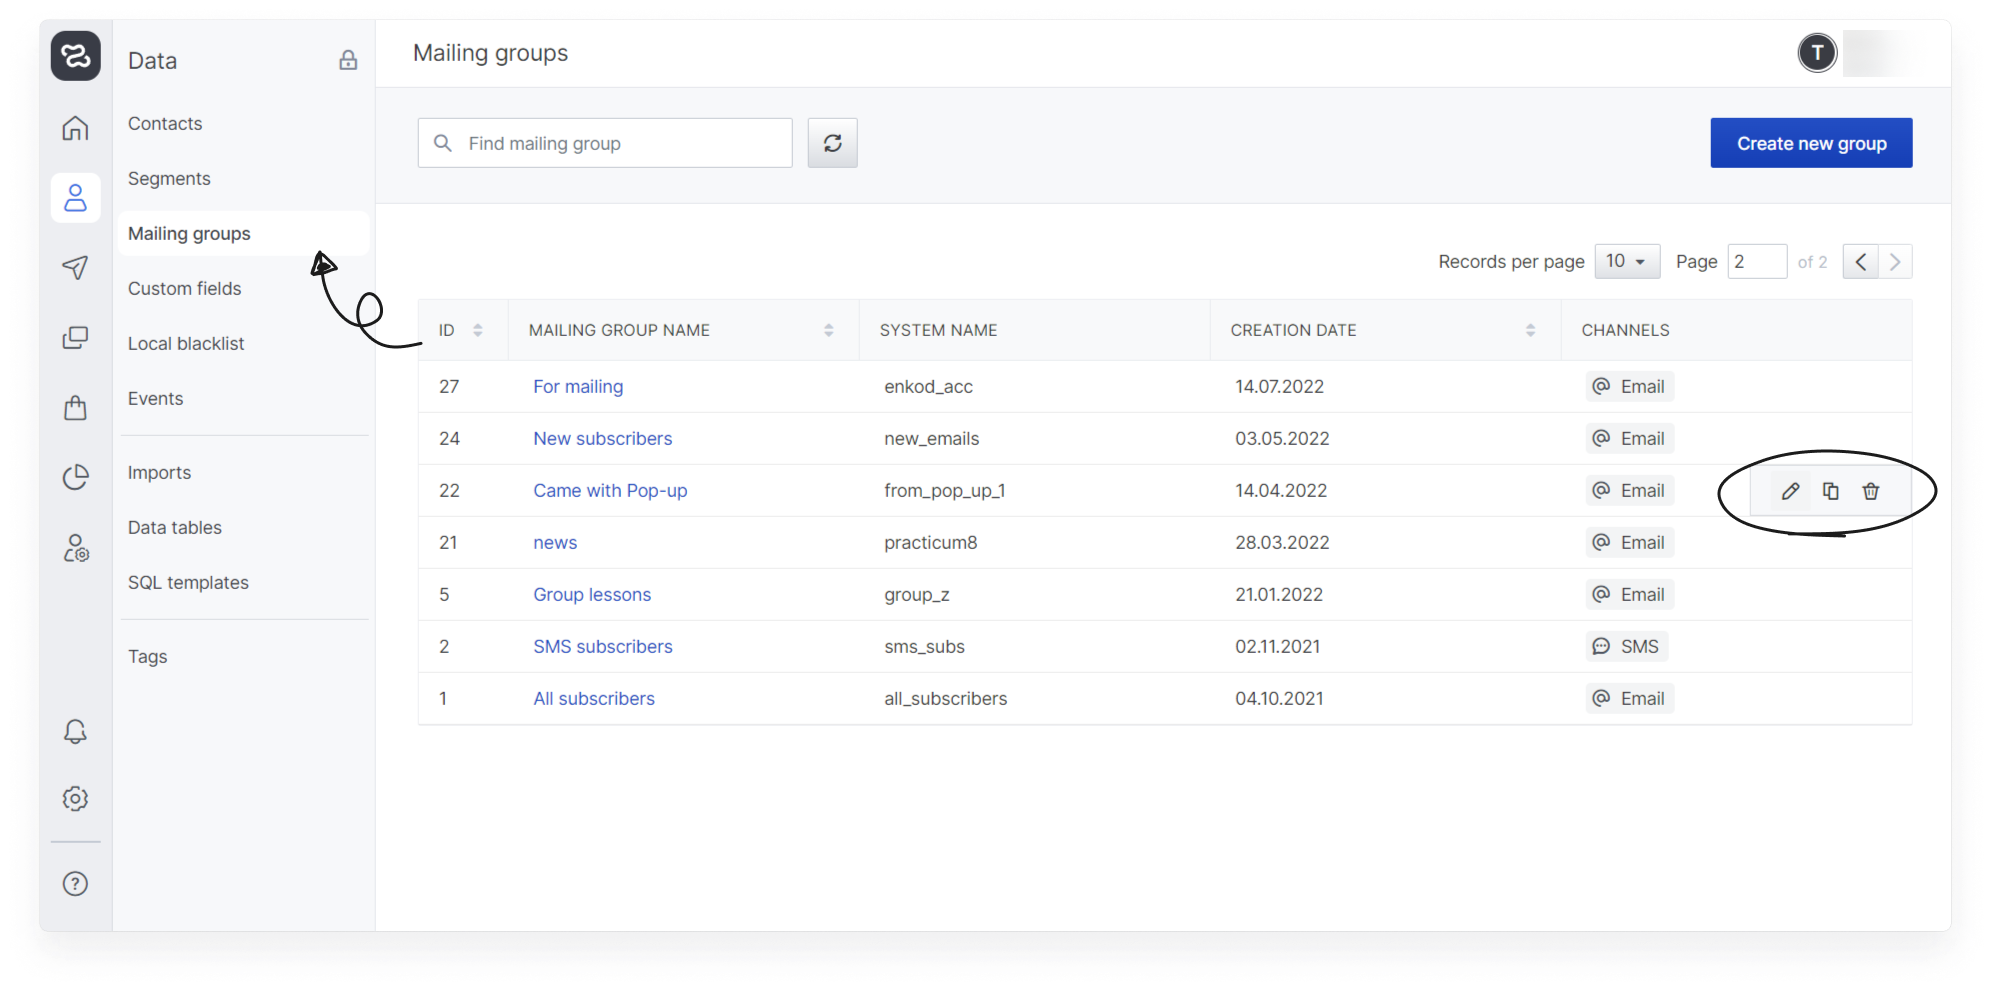Viewport: 1991px width, 991px height.
Task: Click the SMS channel badge
Action: (1626, 647)
